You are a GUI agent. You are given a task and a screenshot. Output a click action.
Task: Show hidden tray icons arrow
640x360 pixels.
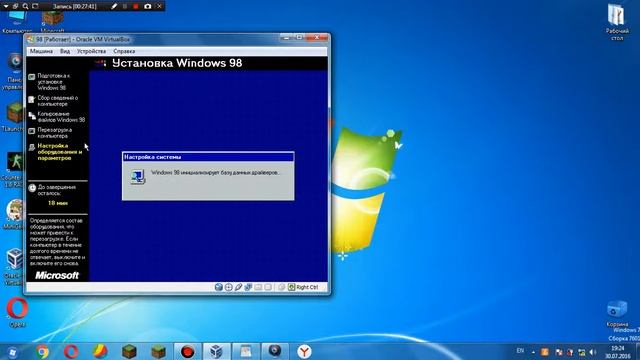point(533,352)
